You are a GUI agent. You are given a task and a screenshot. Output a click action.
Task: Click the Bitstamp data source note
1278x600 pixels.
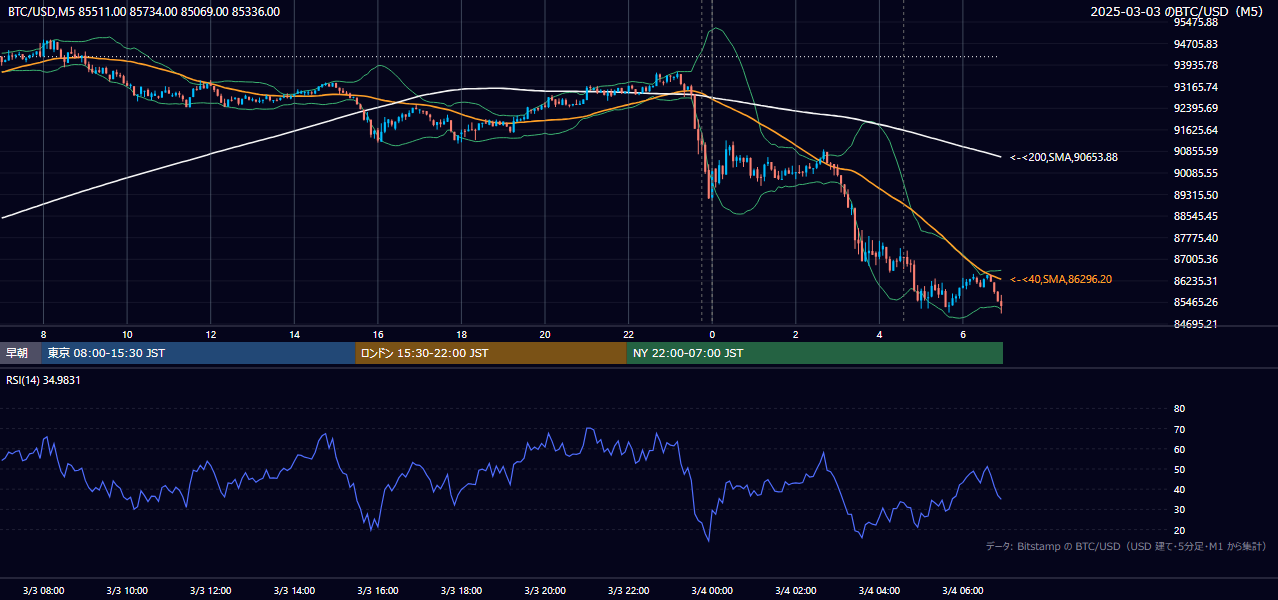[x=1126, y=547]
